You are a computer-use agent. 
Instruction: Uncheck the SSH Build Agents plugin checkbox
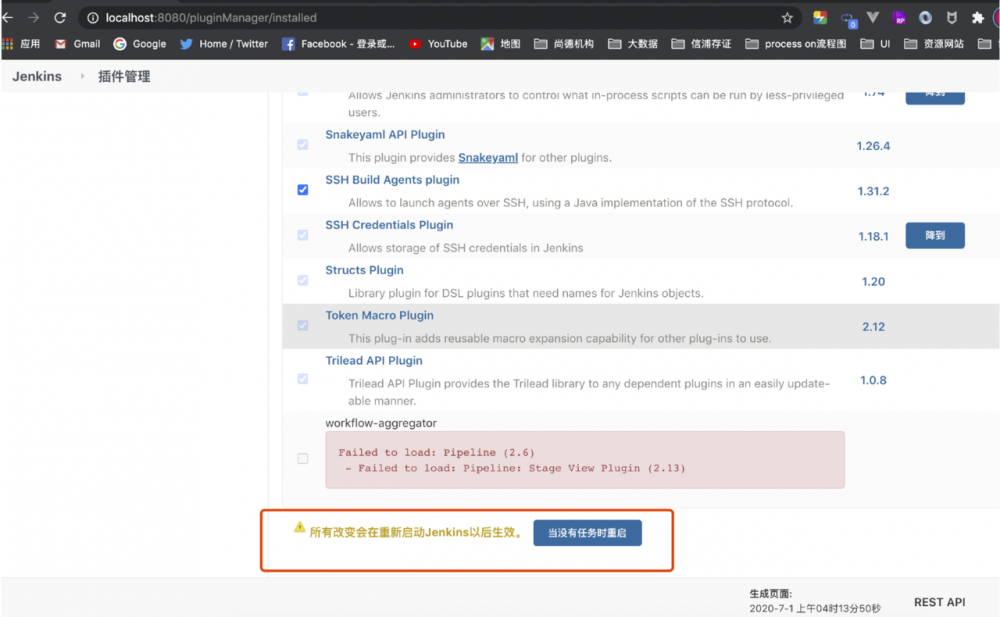click(303, 190)
